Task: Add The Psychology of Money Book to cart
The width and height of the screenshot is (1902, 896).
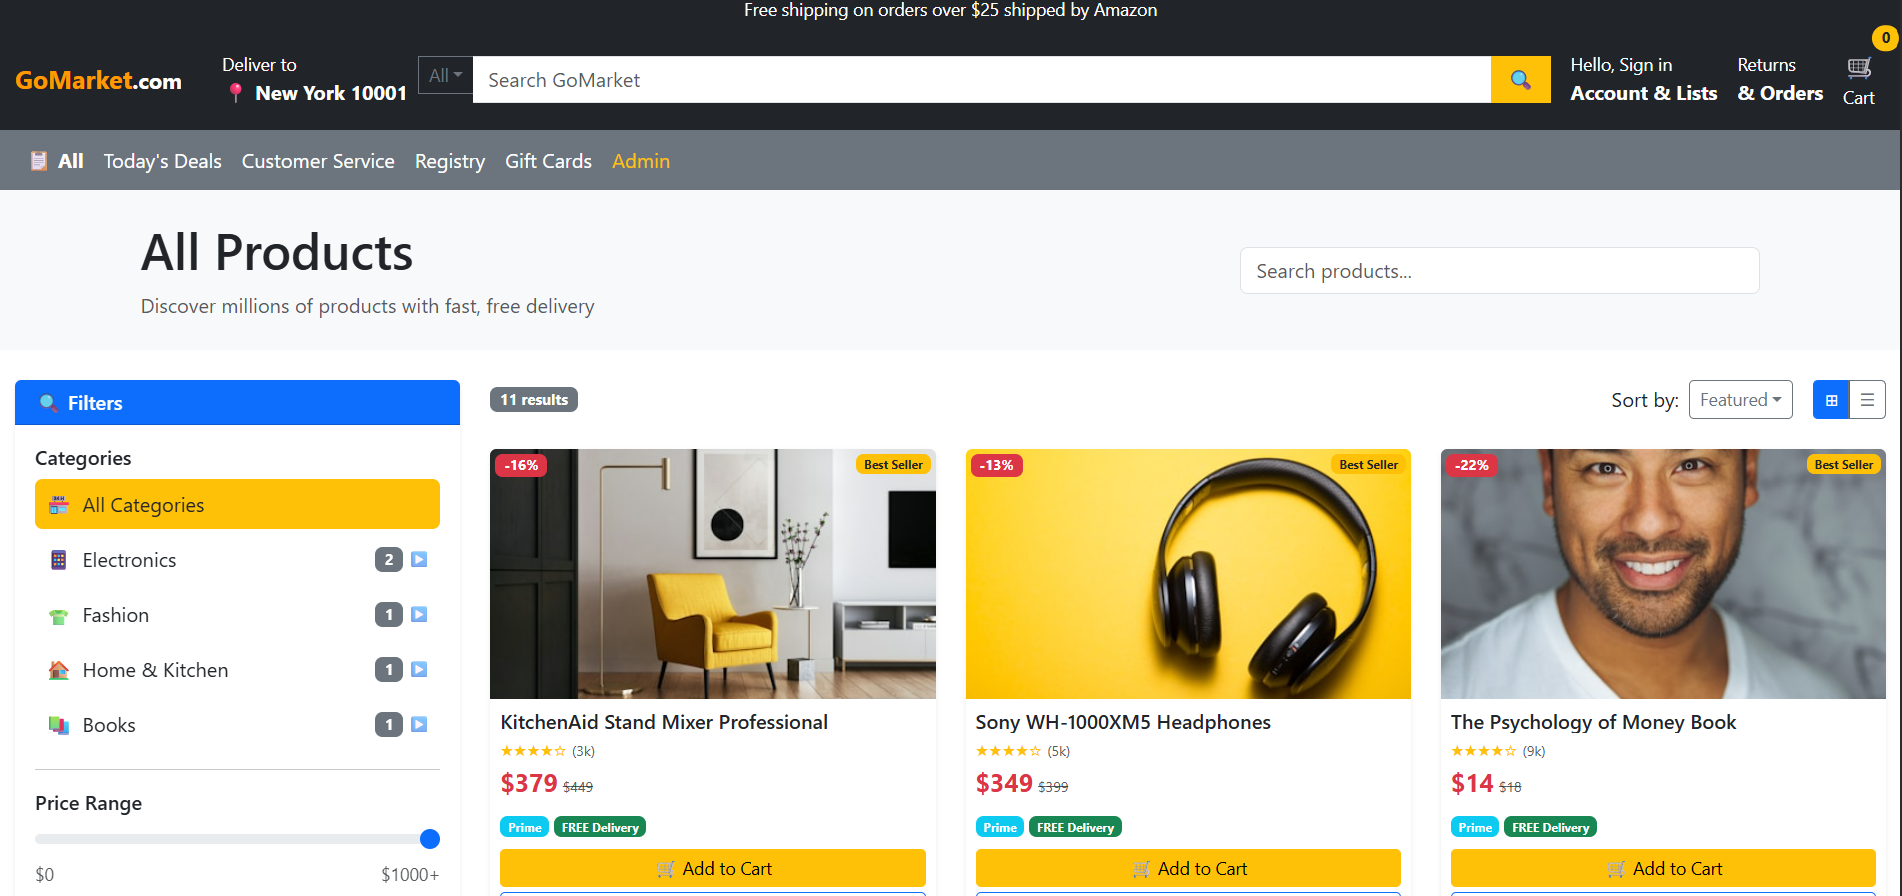Action: (x=1663, y=868)
